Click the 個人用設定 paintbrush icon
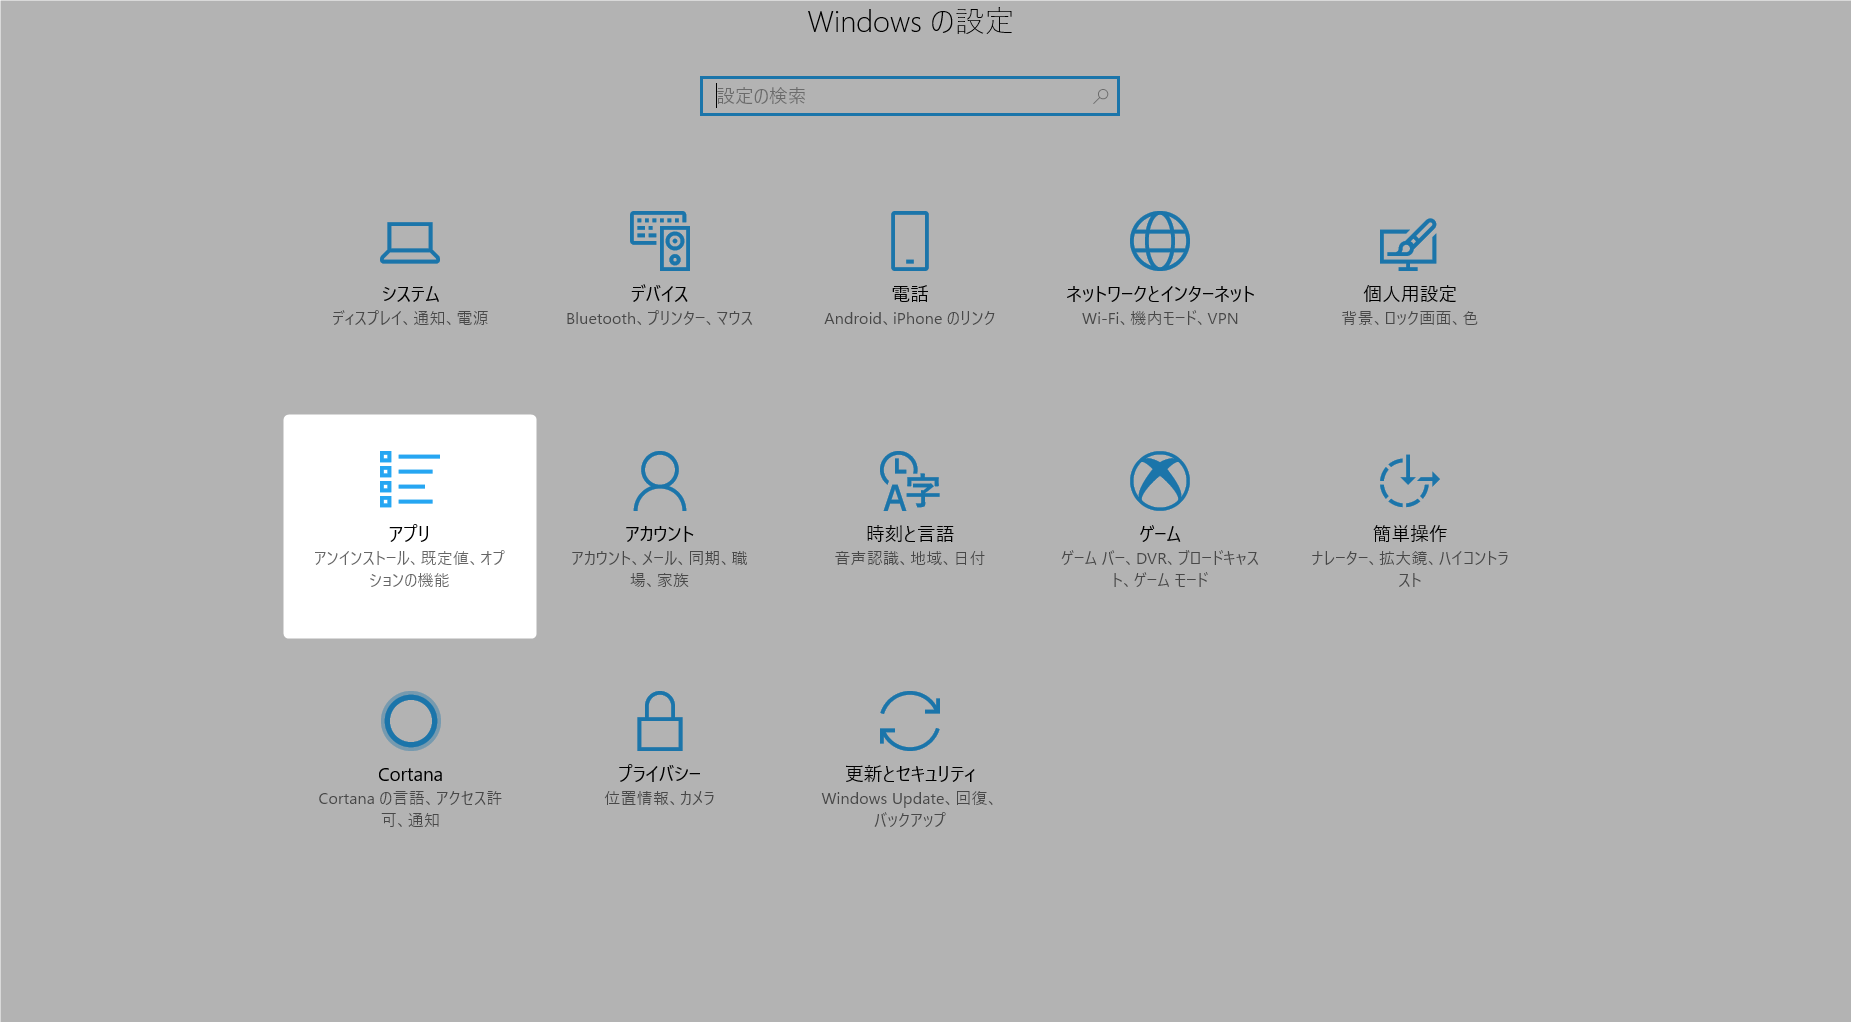The image size is (1851, 1022). (x=1409, y=243)
